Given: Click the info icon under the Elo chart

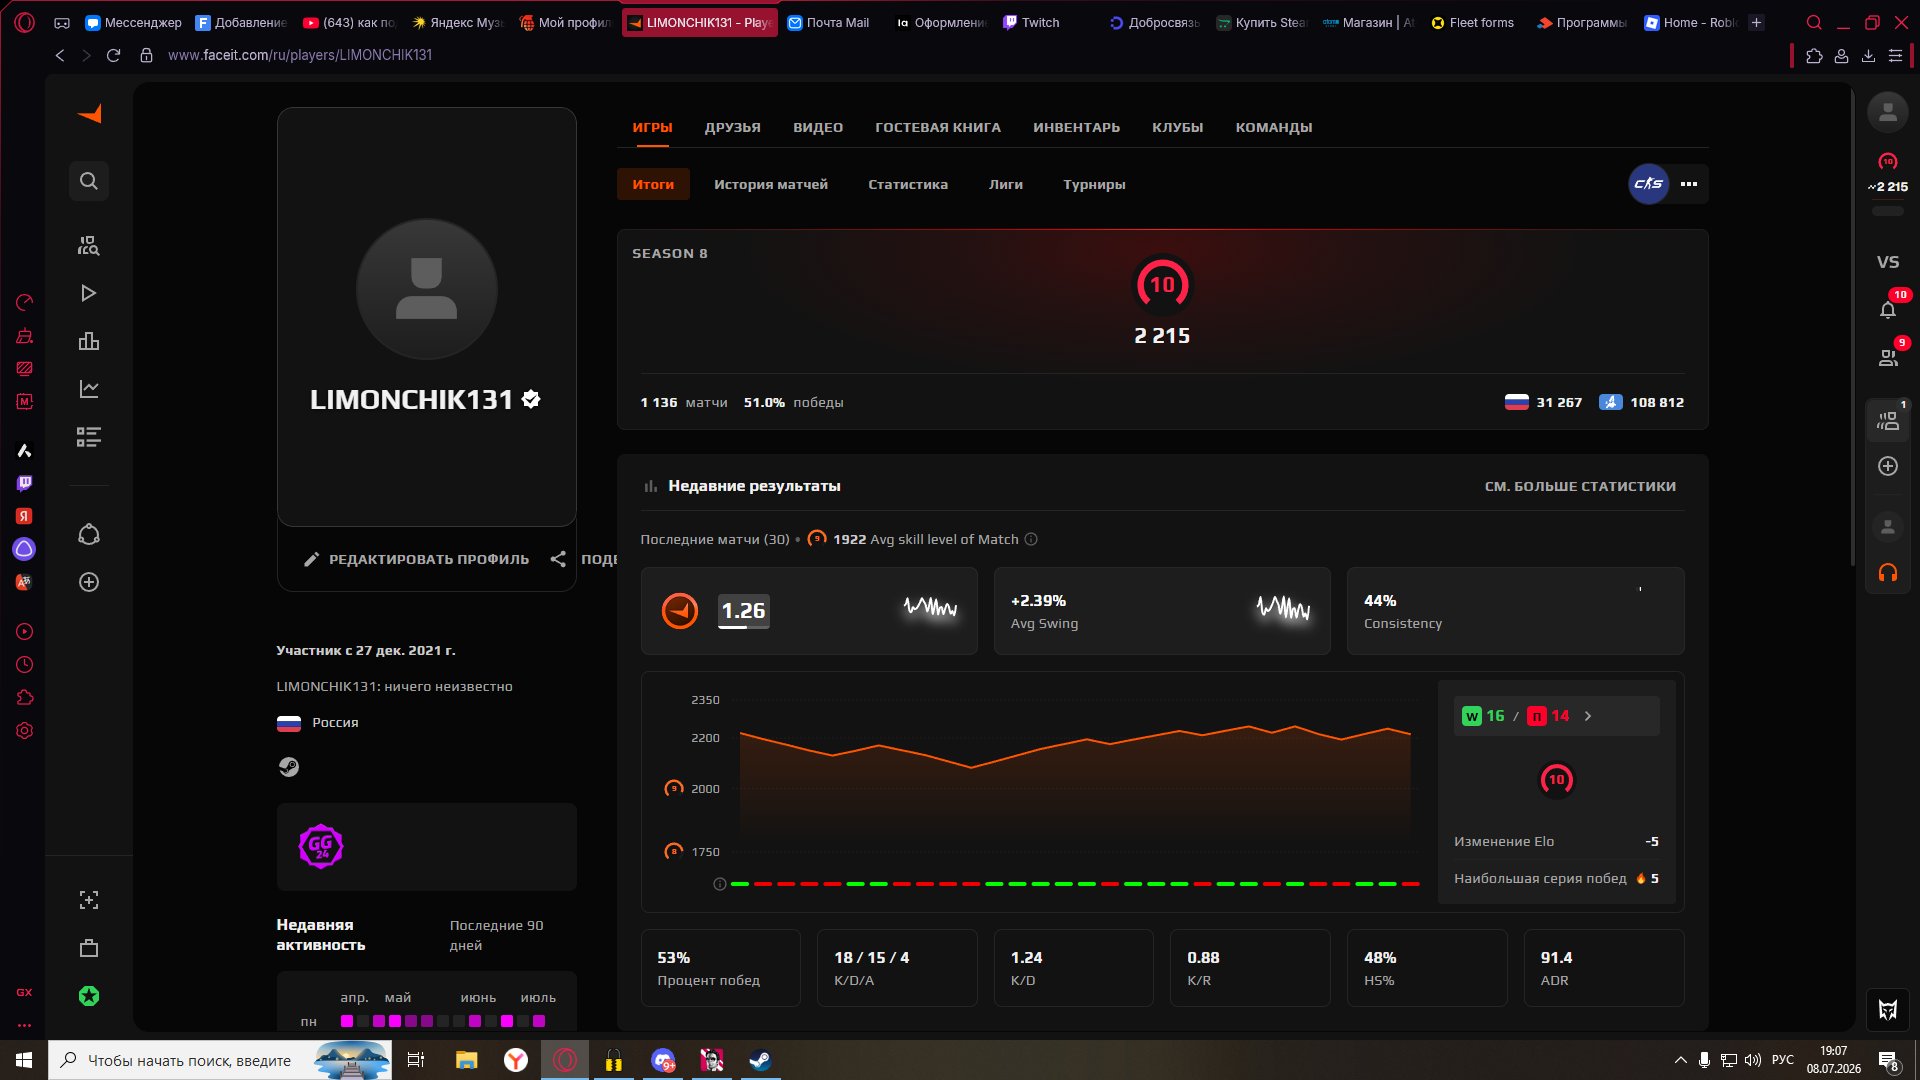Looking at the screenshot, I should tap(719, 884).
